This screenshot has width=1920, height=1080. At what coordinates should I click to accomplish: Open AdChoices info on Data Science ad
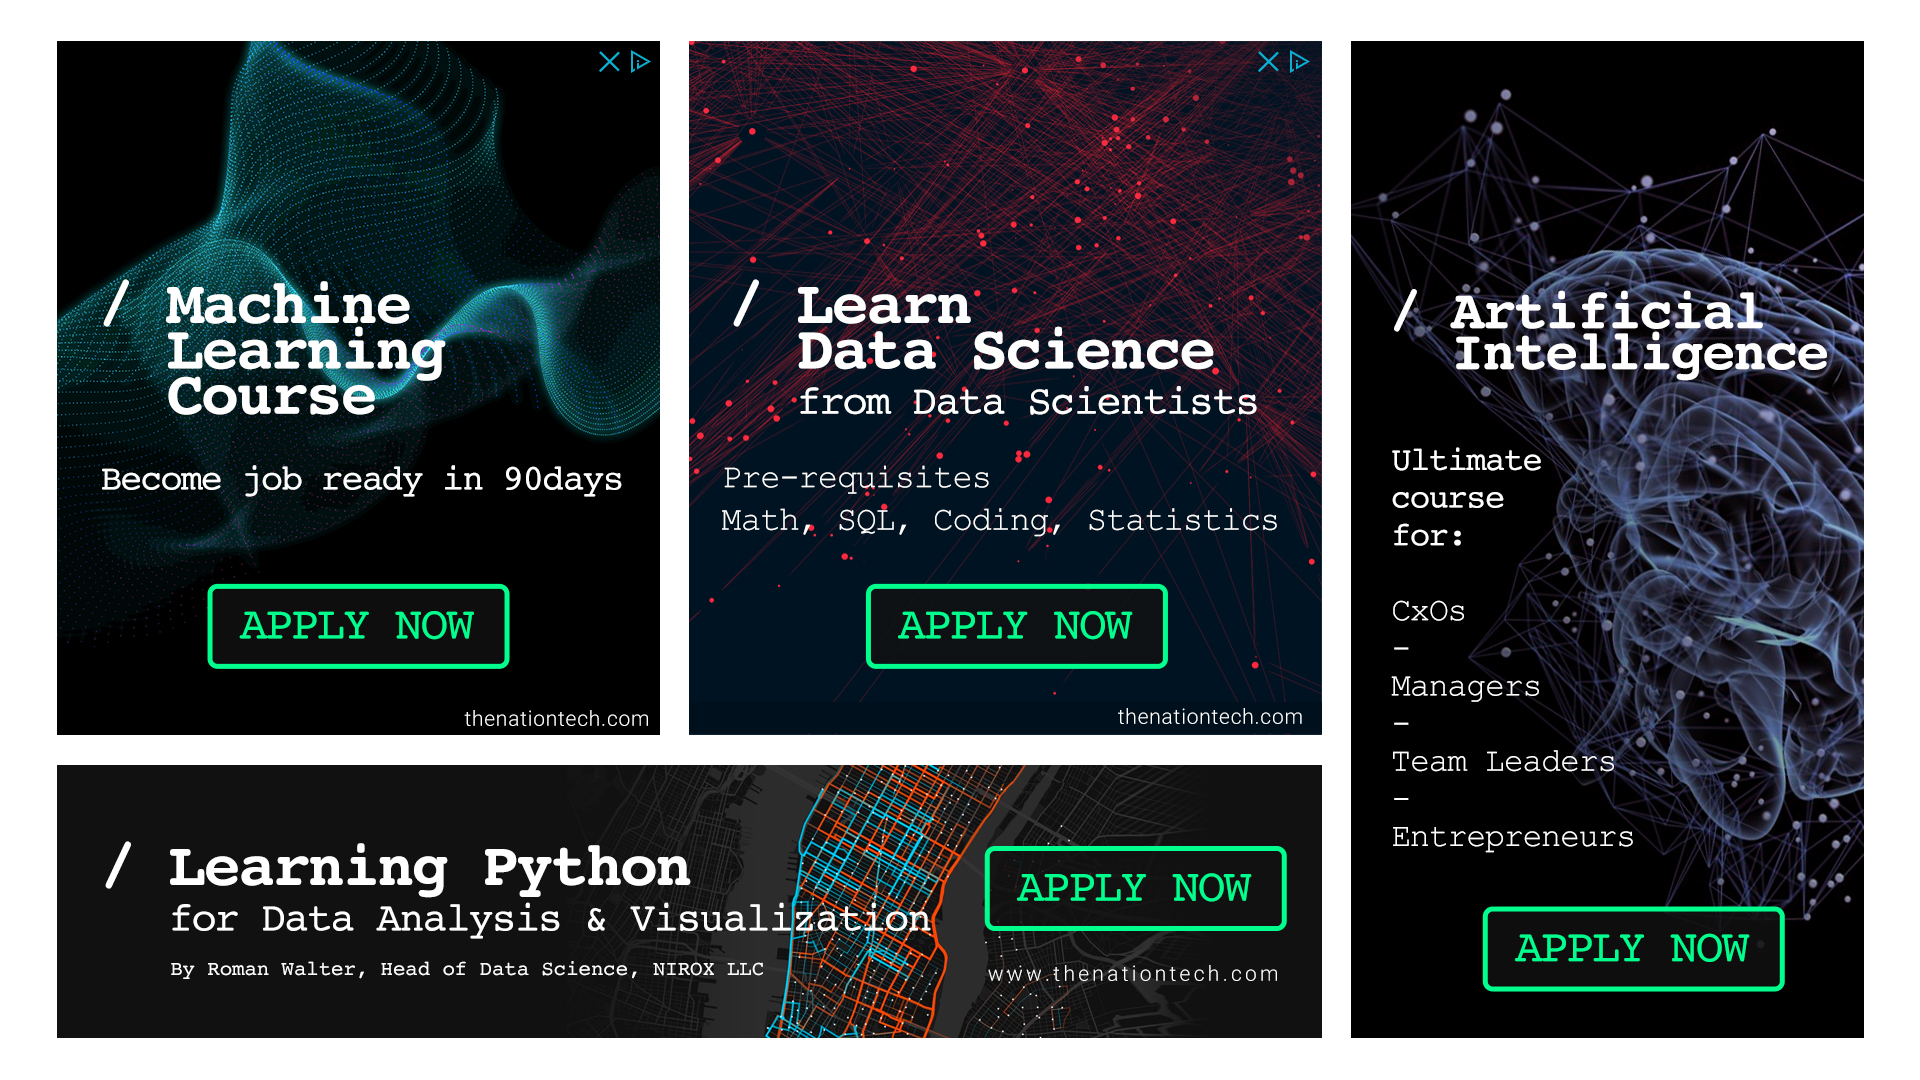click(x=1299, y=62)
